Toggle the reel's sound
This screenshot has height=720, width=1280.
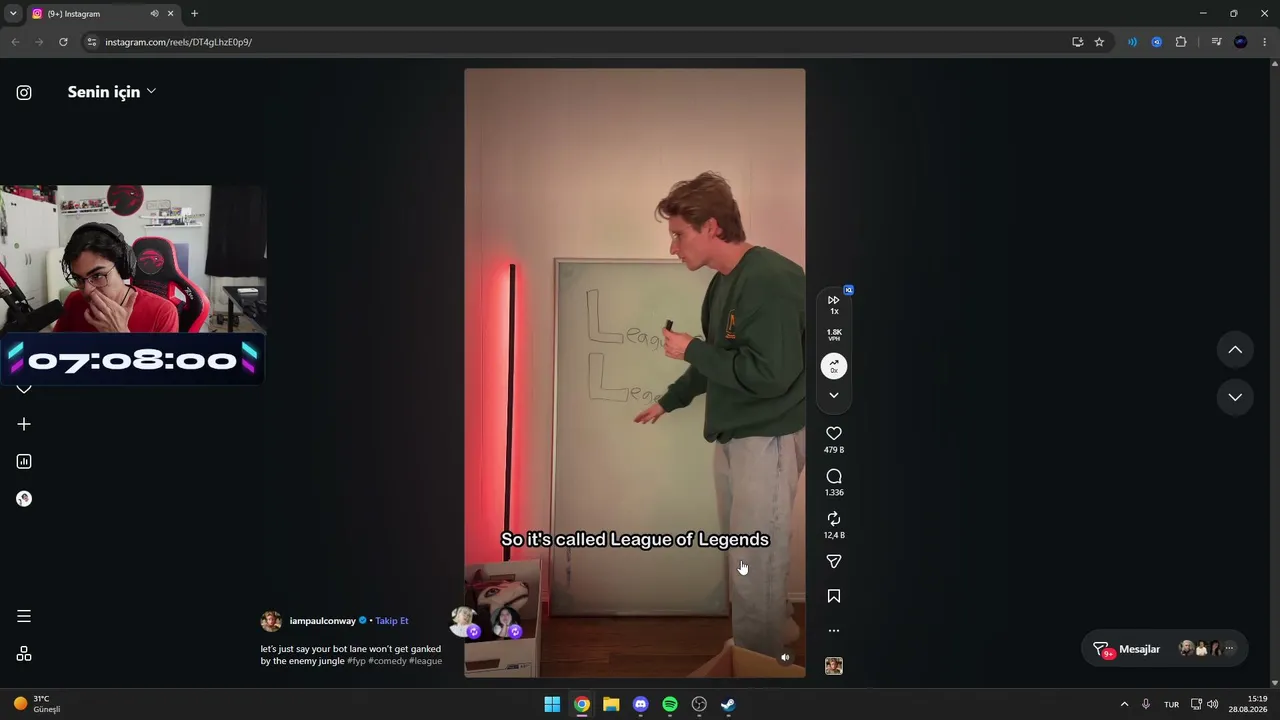click(x=785, y=657)
